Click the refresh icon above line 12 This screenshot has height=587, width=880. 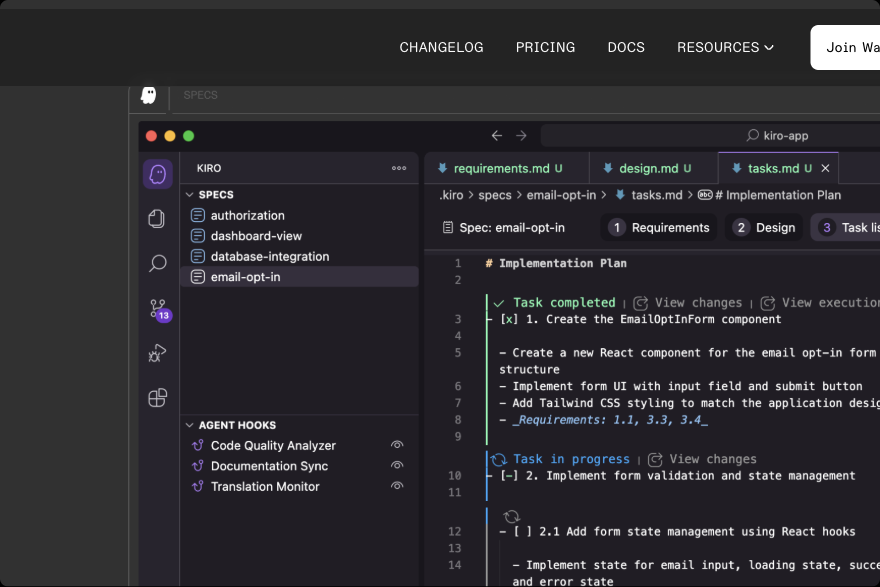tap(511, 516)
